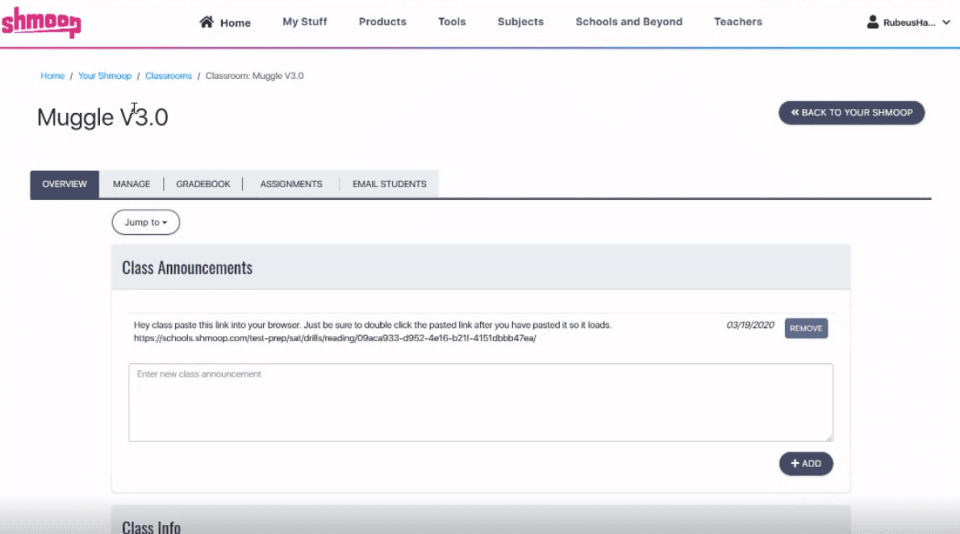Open the Teachers menu
The width and height of the screenshot is (960, 534).
click(738, 21)
